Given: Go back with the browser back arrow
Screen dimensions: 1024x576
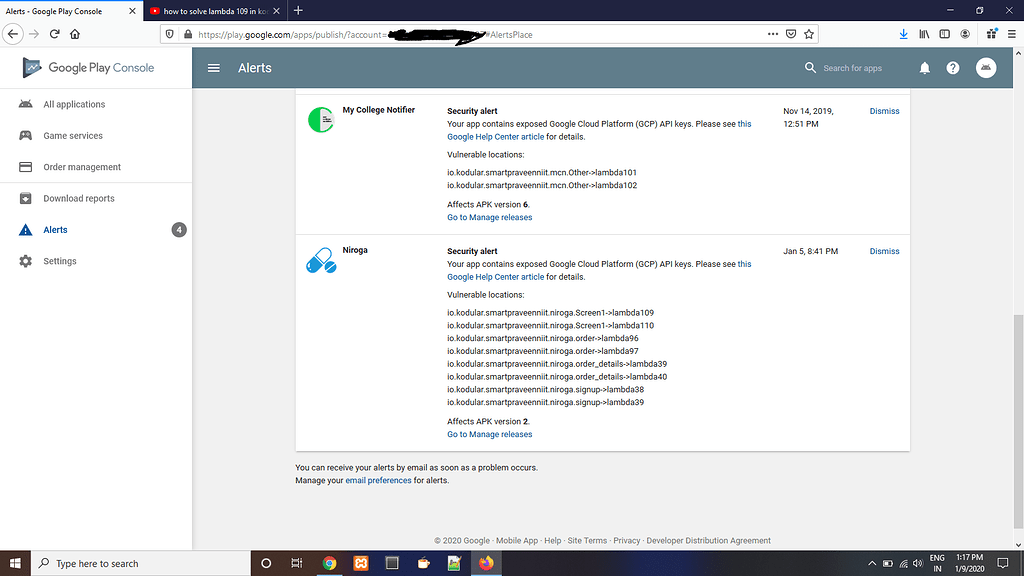Looking at the screenshot, I should [x=13, y=34].
